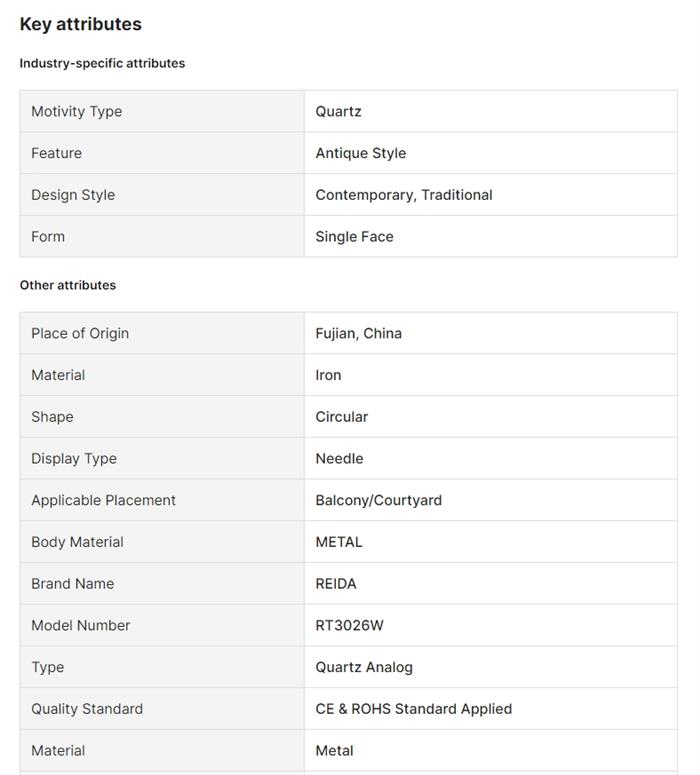The image size is (700, 775).
Task: Click the Fujian, China value
Action: tap(359, 333)
